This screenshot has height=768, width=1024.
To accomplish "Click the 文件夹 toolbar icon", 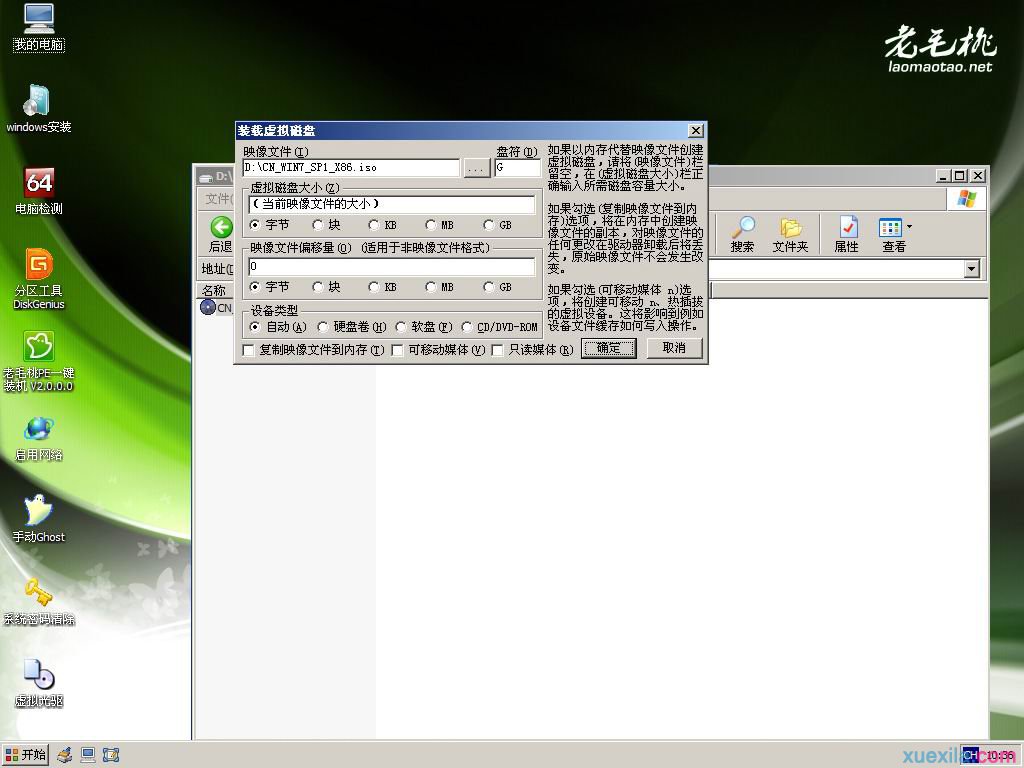I will (790, 234).
